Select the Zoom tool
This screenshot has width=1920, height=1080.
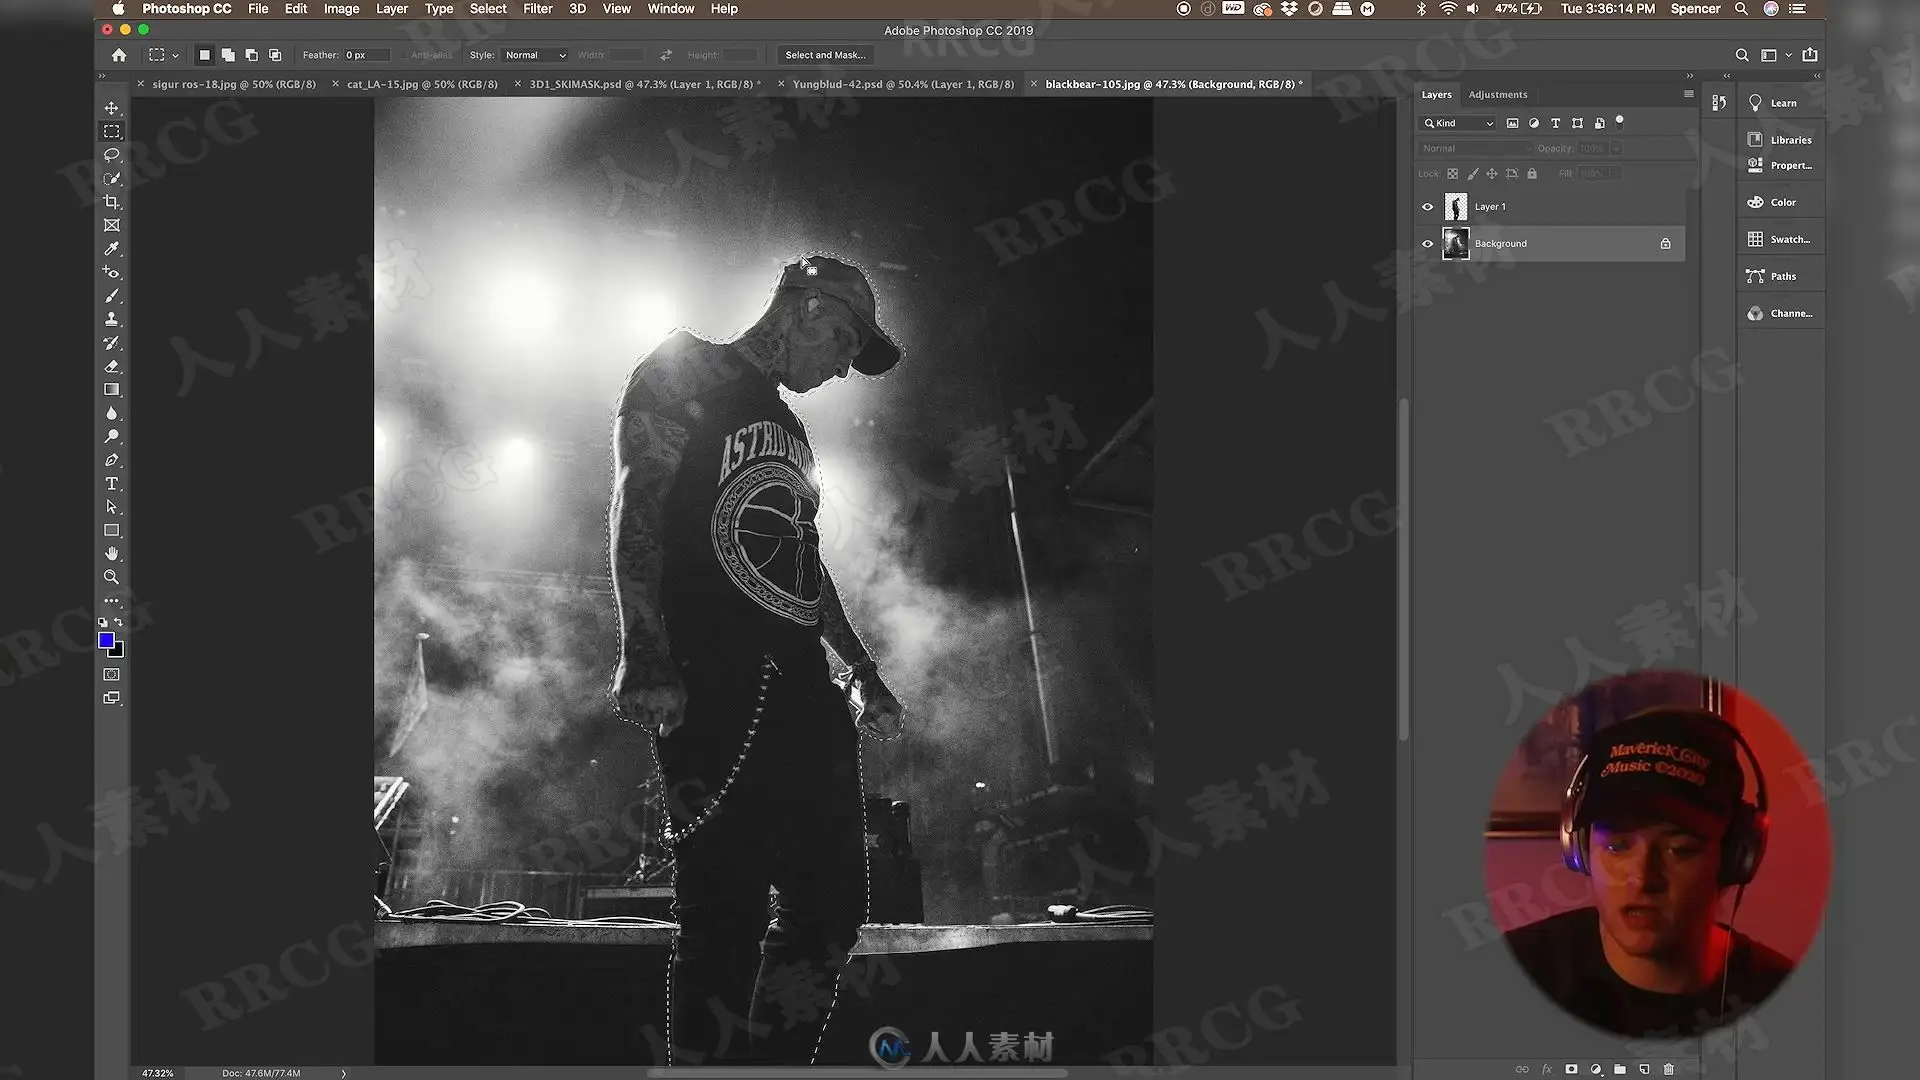111,577
